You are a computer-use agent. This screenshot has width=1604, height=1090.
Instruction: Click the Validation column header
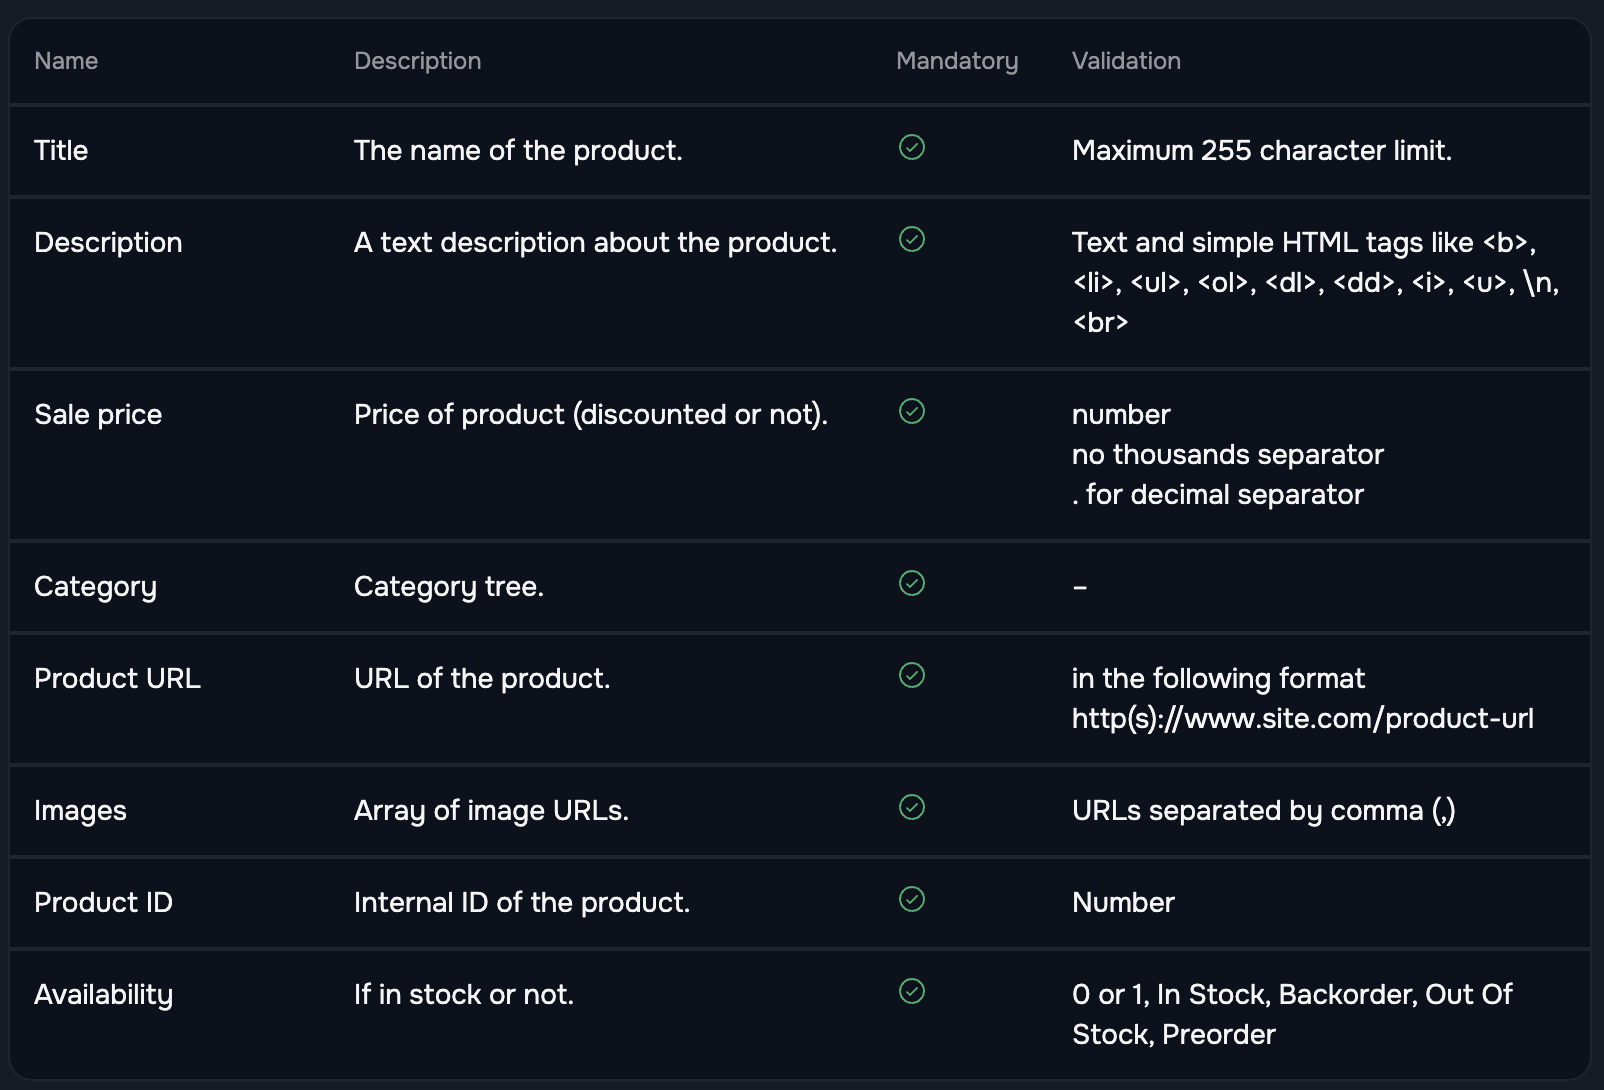1126,61
